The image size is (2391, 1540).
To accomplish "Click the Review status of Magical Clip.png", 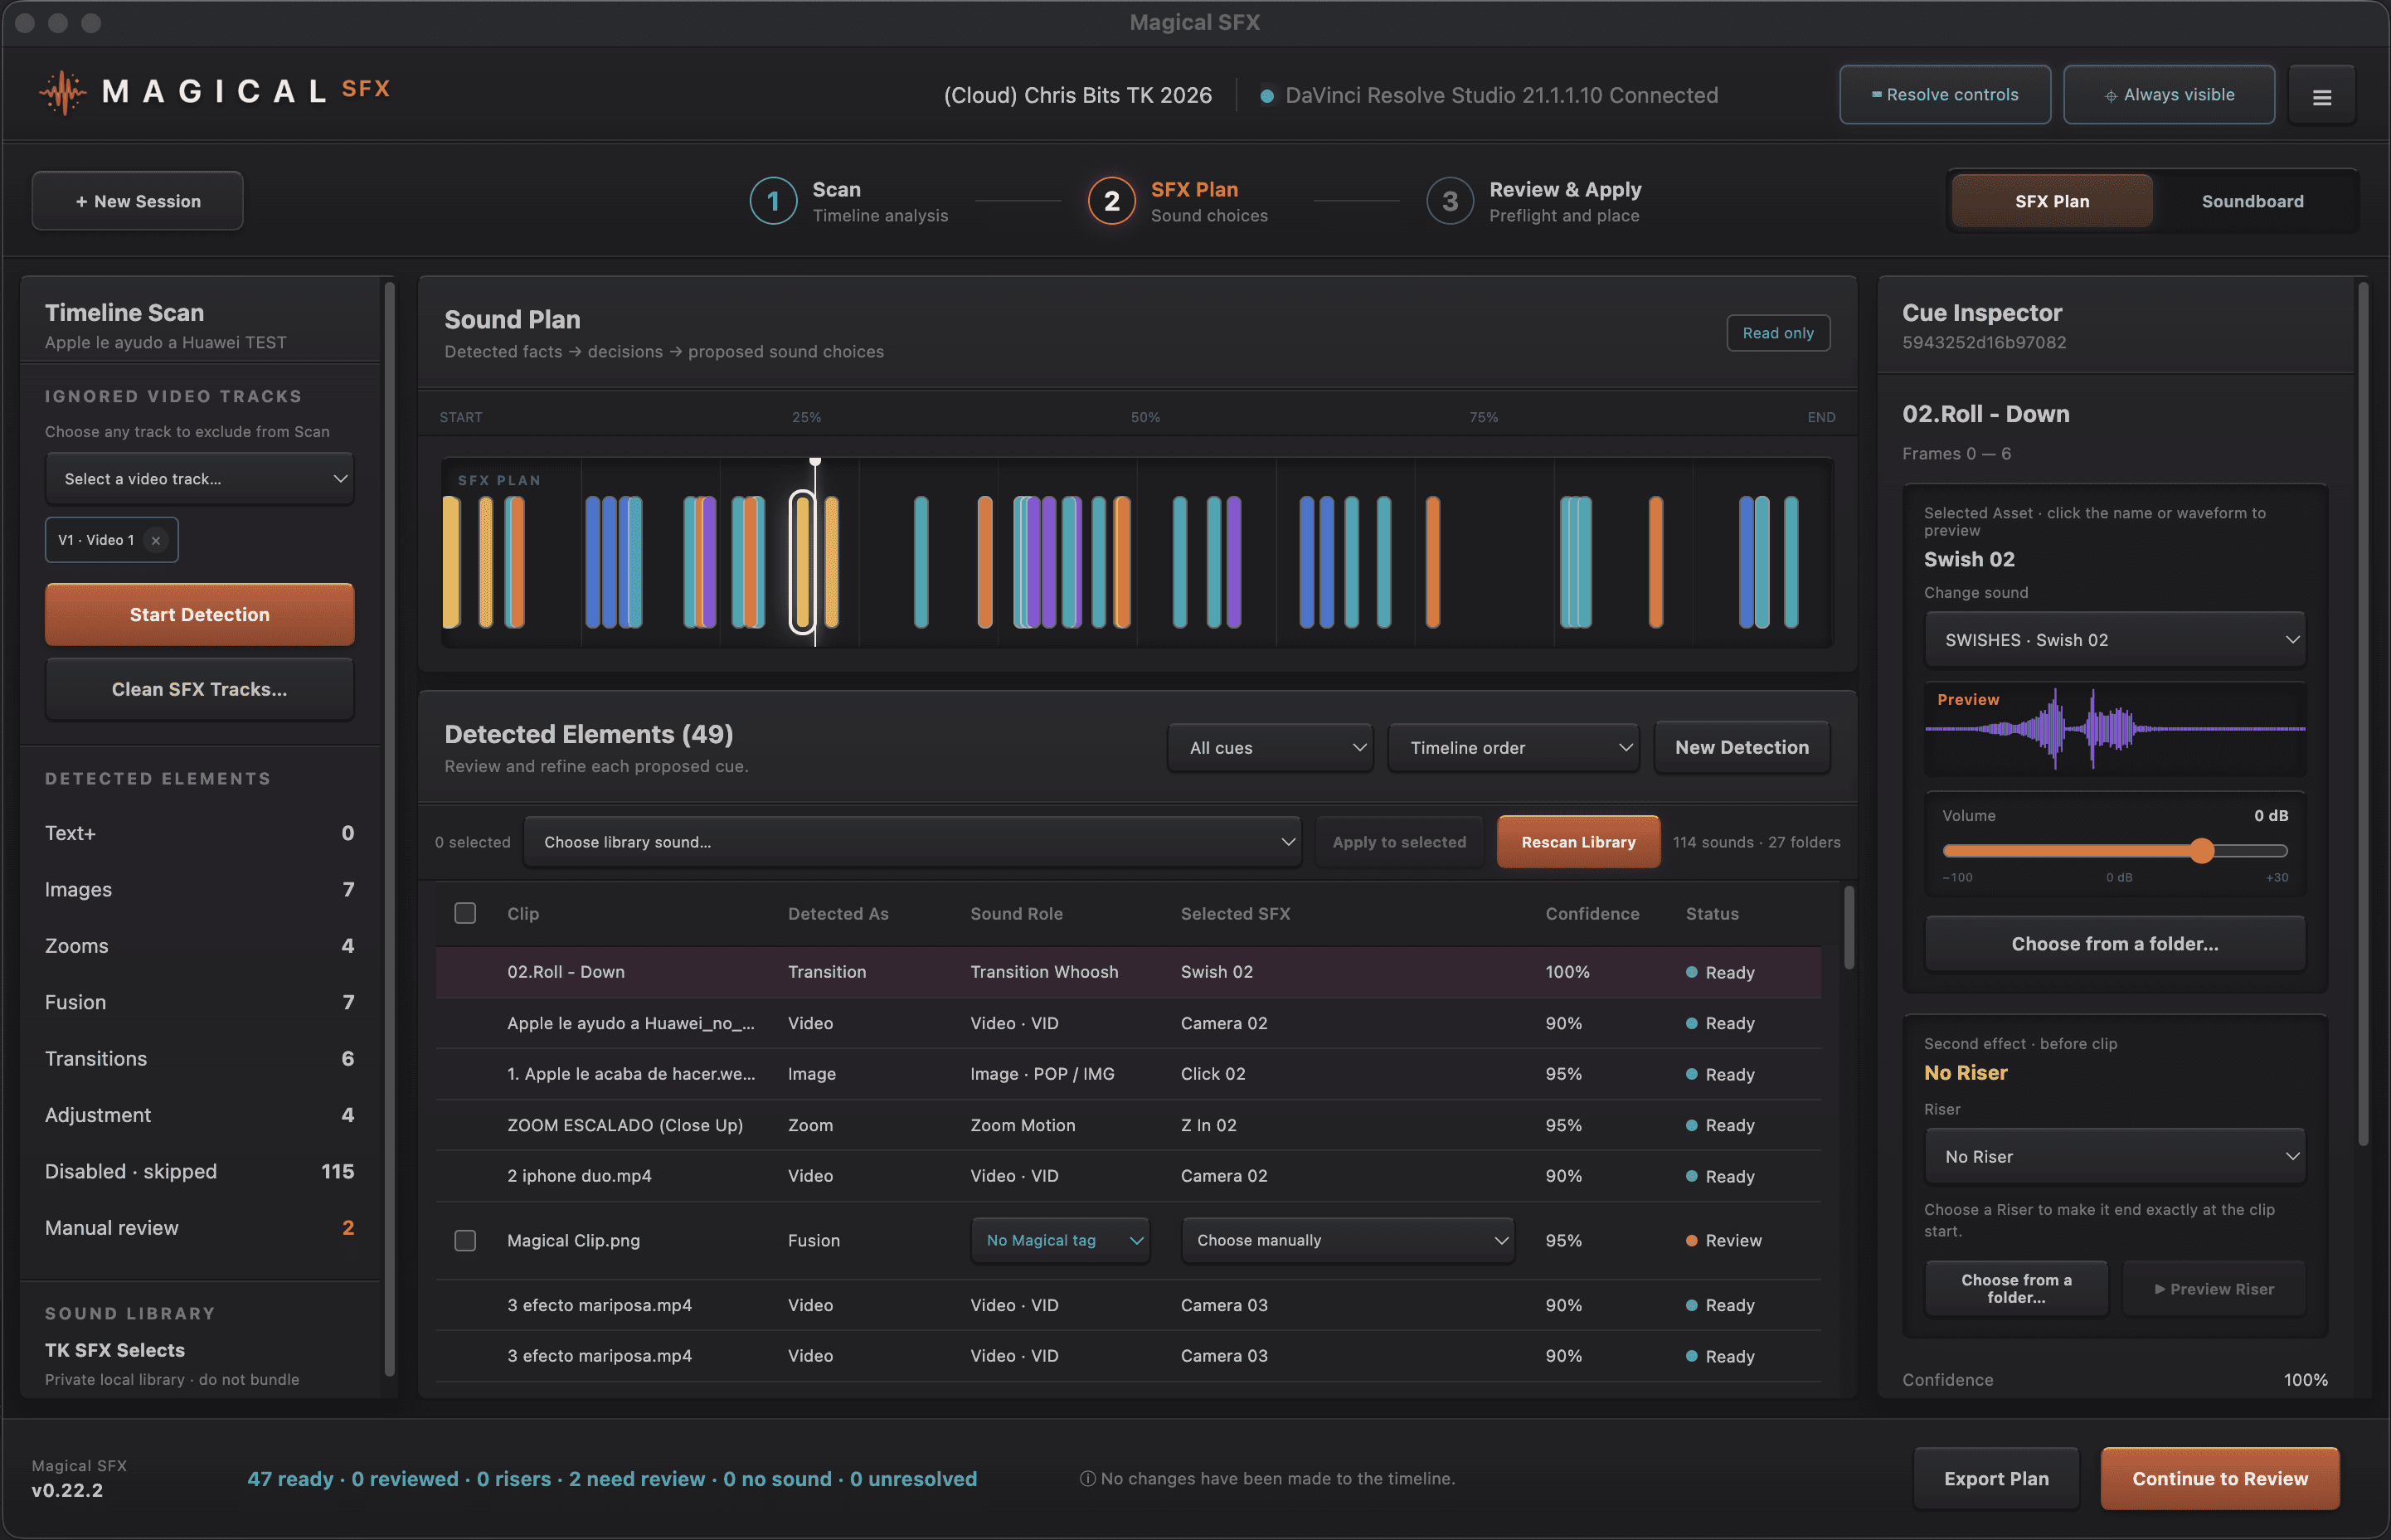I will (1724, 1240).
